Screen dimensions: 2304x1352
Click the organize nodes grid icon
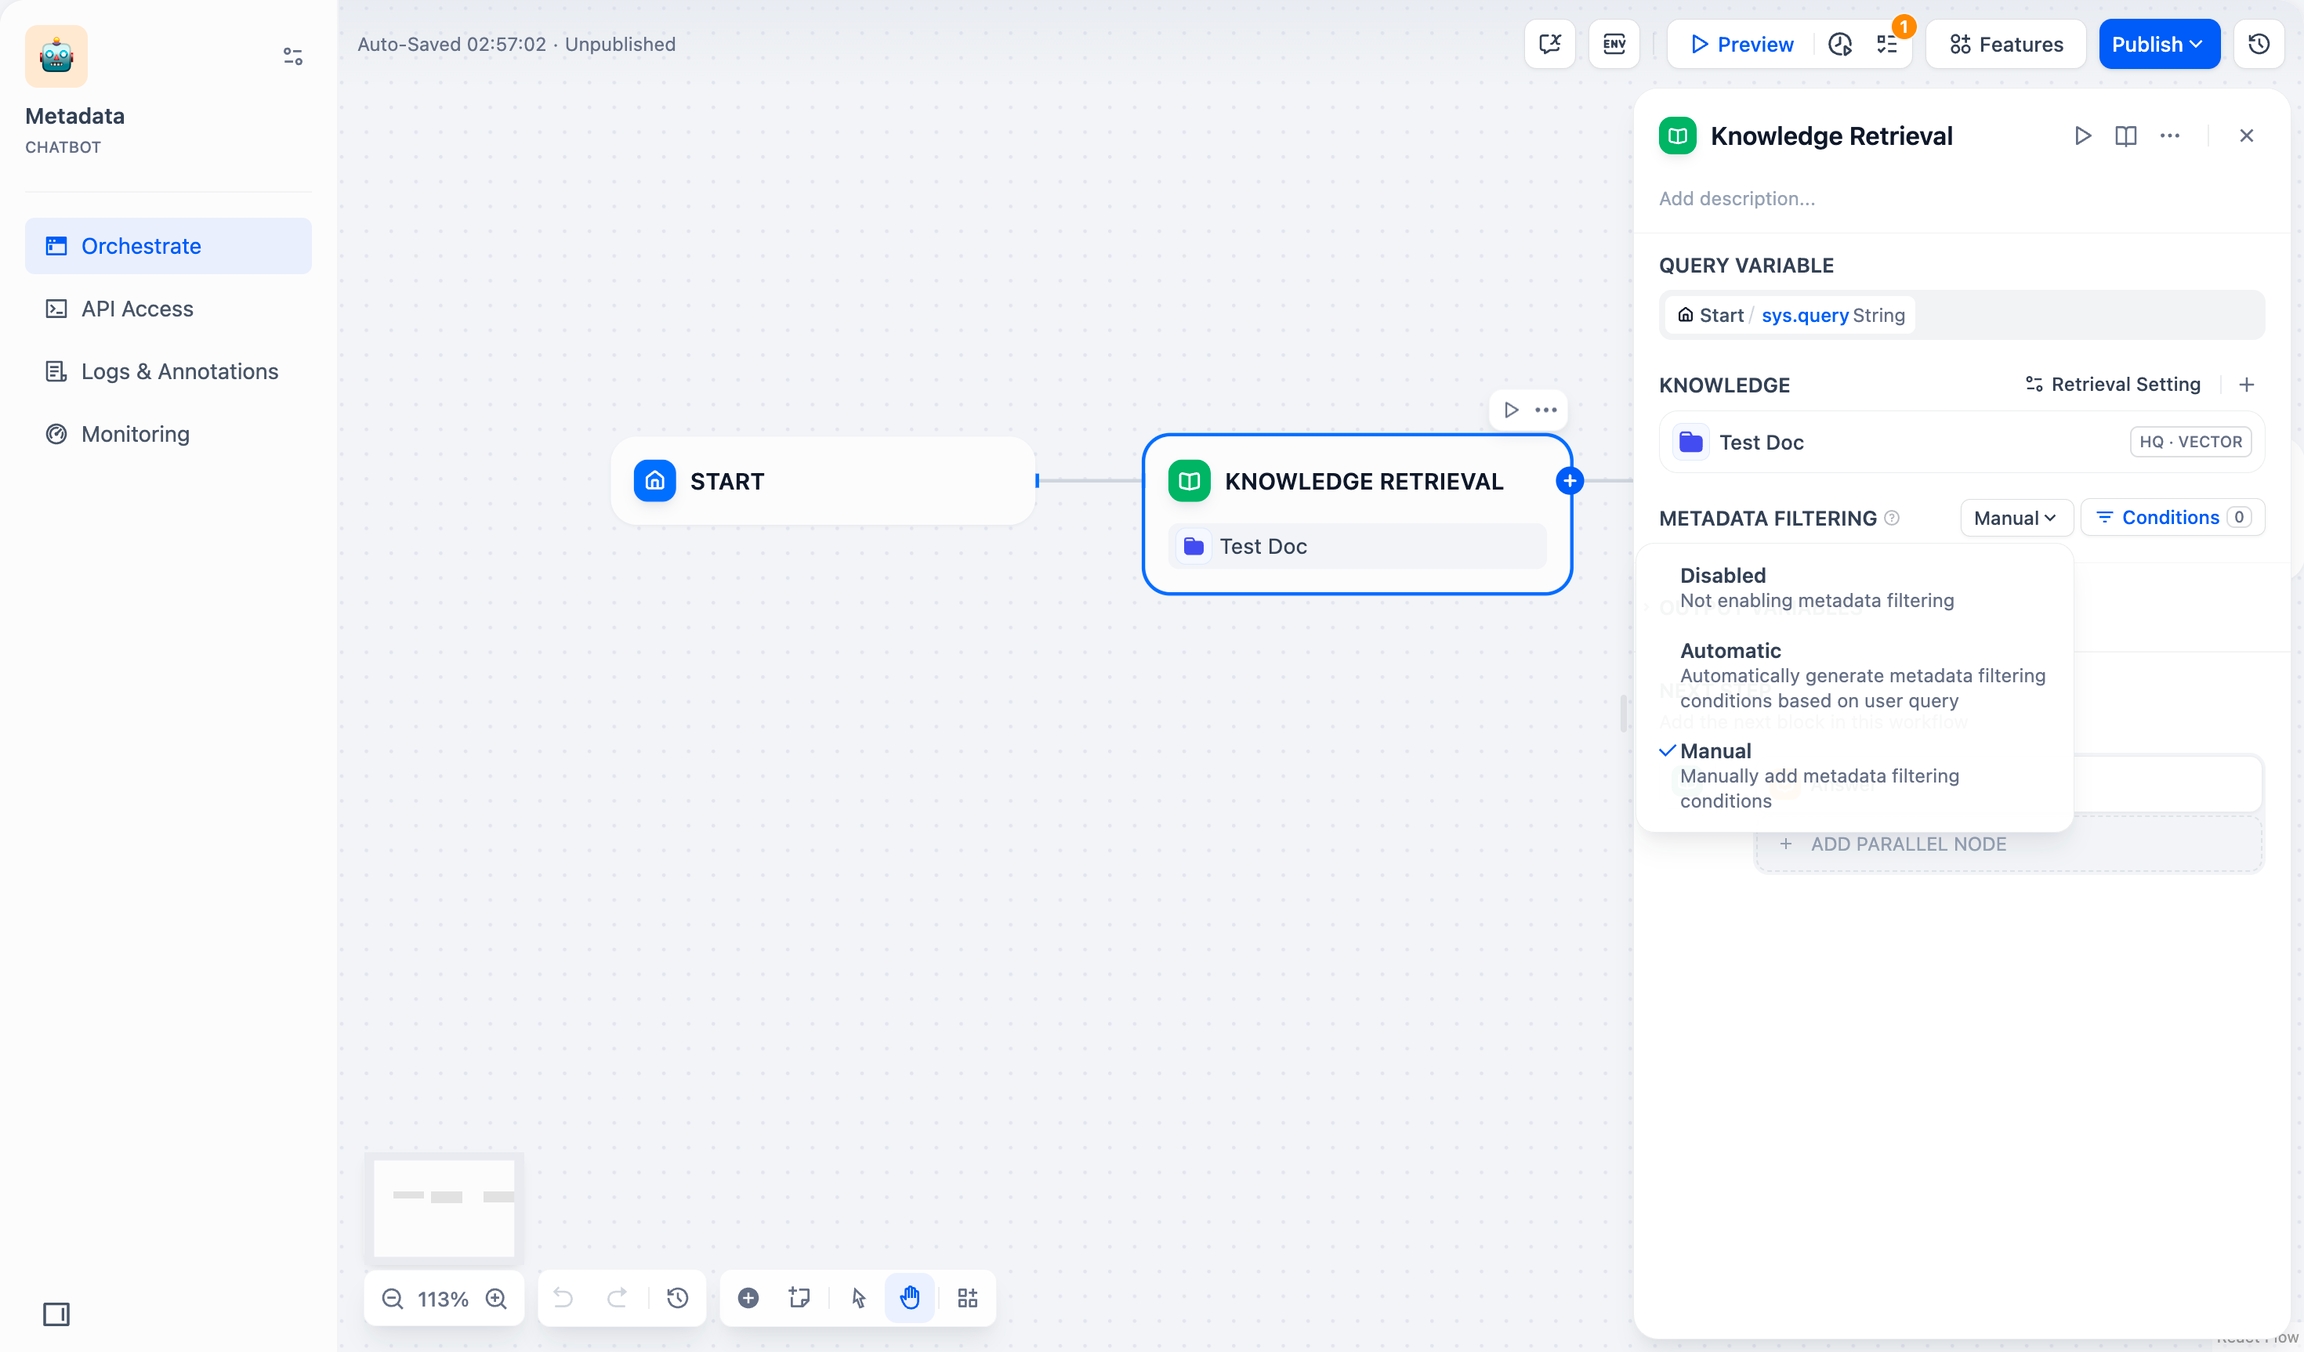[x=967, y=1298]
